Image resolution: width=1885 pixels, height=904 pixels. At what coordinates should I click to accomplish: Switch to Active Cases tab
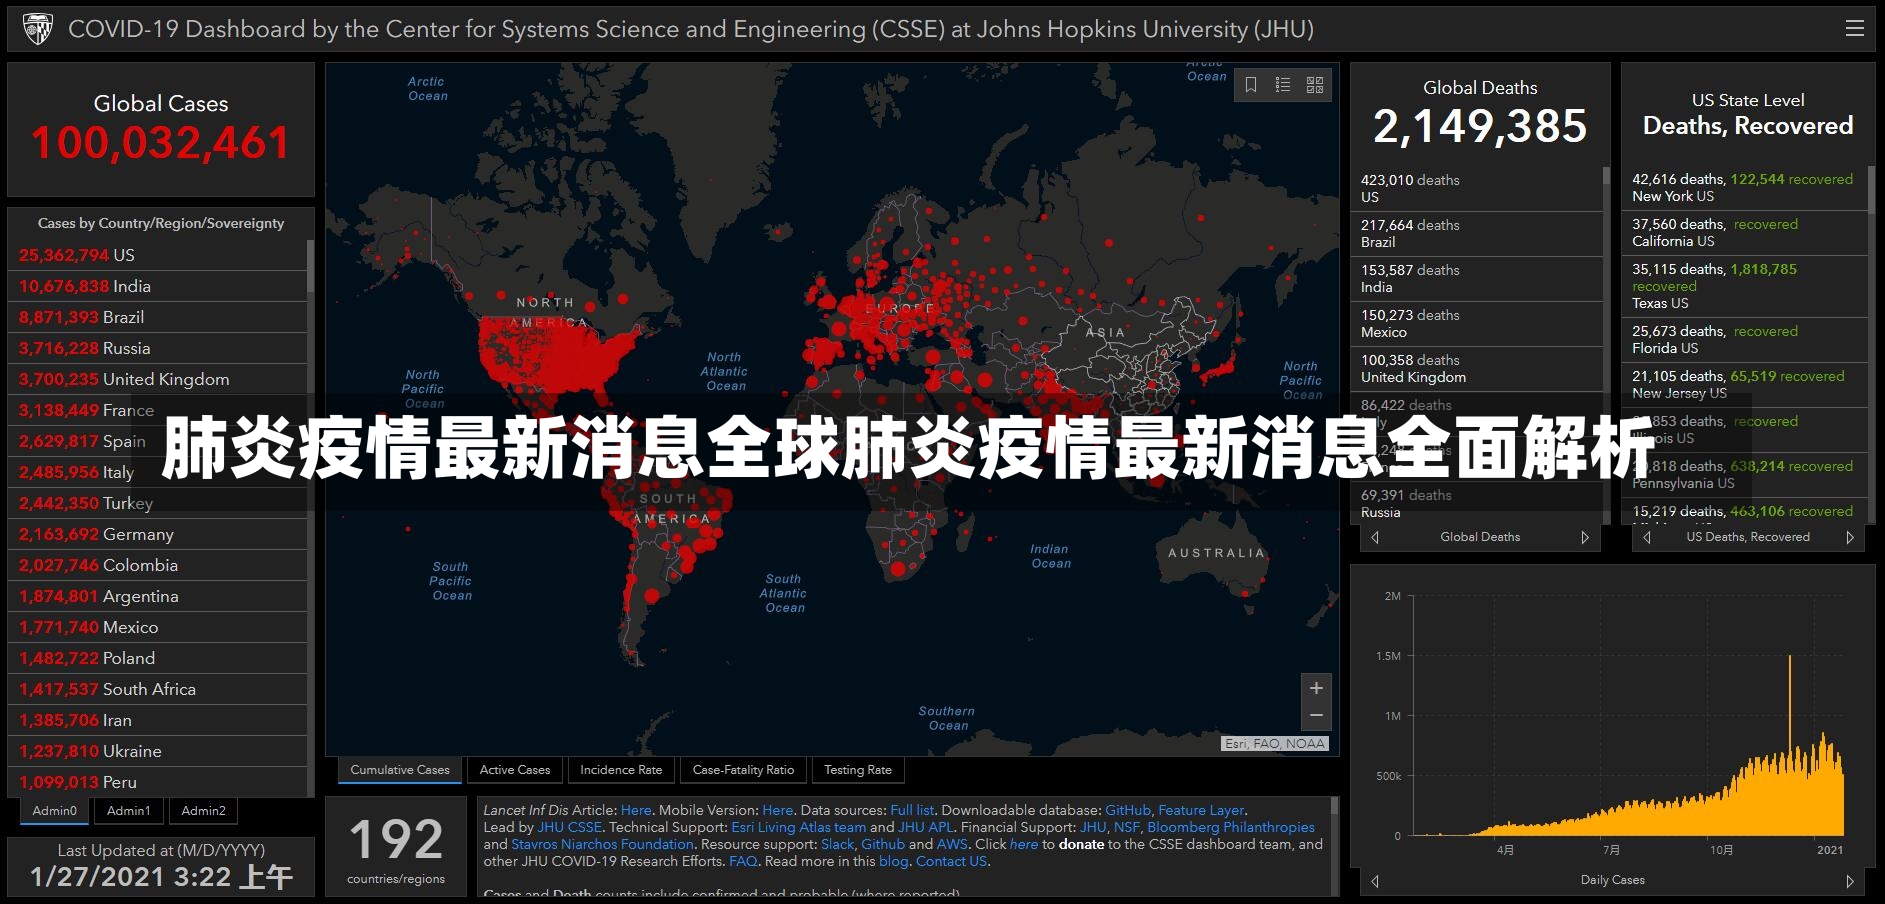[x=515, y=770]
